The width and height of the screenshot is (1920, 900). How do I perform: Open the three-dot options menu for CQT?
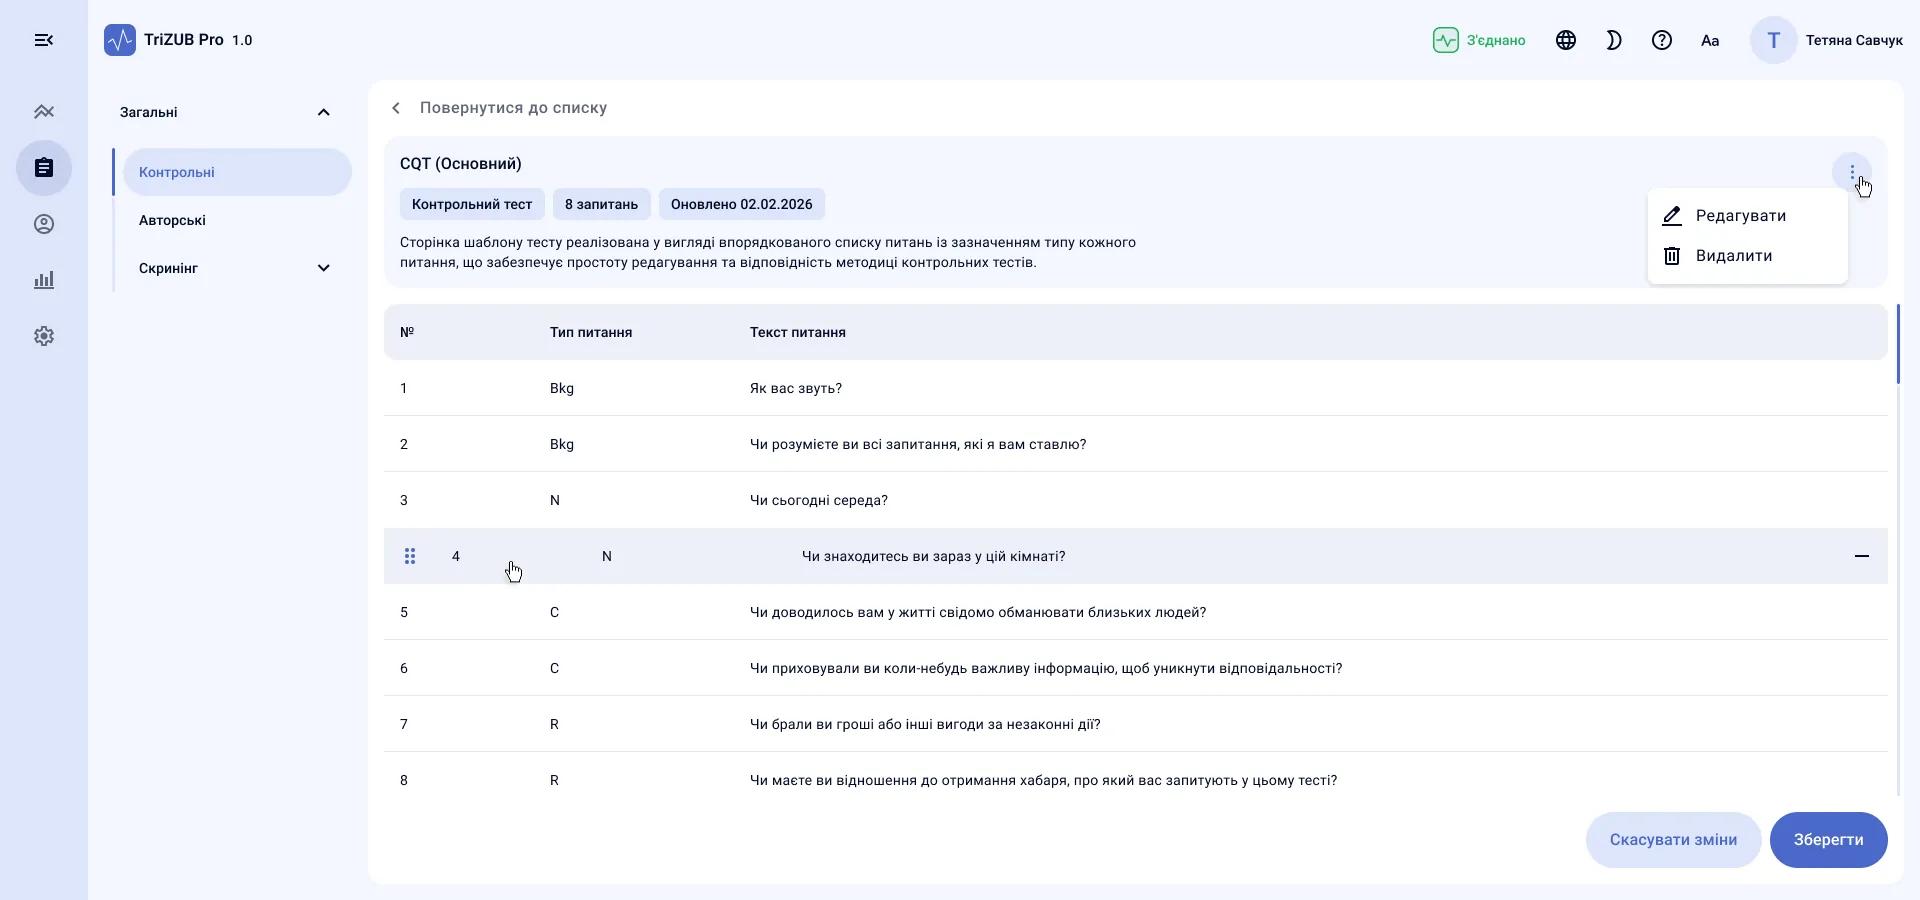click(x=1852, y=172)
